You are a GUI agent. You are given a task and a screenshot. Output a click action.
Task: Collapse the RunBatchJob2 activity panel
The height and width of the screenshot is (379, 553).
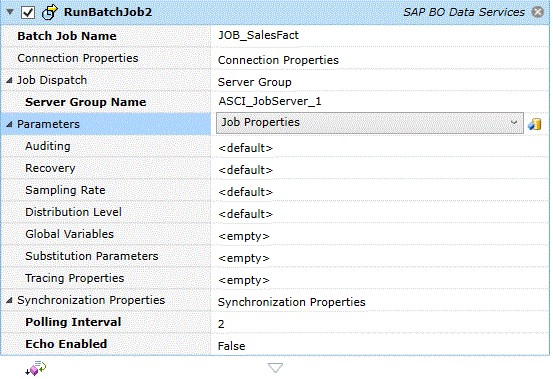pyautogui.click(x=10, y=12)
